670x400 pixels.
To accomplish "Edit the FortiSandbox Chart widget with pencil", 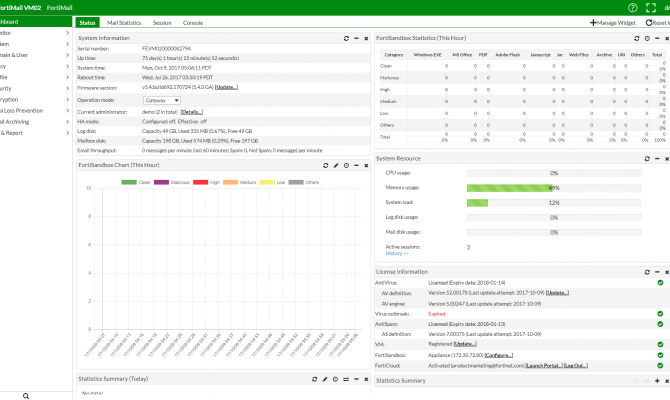I will point(336,165).
